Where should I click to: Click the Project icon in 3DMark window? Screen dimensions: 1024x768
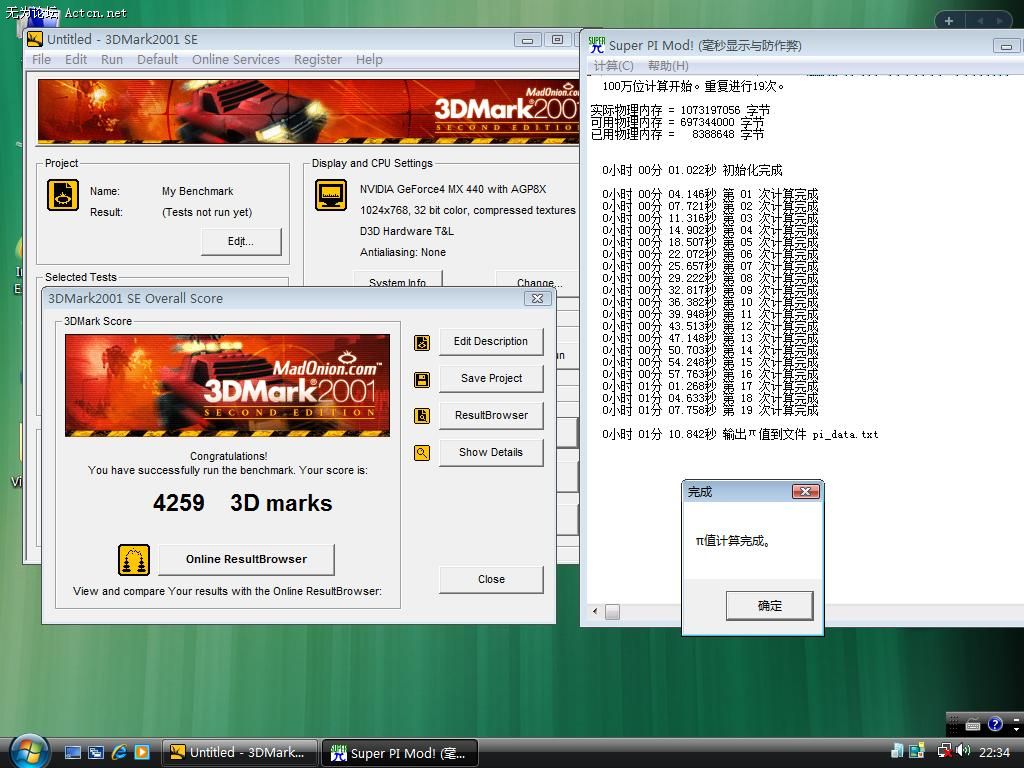click(63, 195)
